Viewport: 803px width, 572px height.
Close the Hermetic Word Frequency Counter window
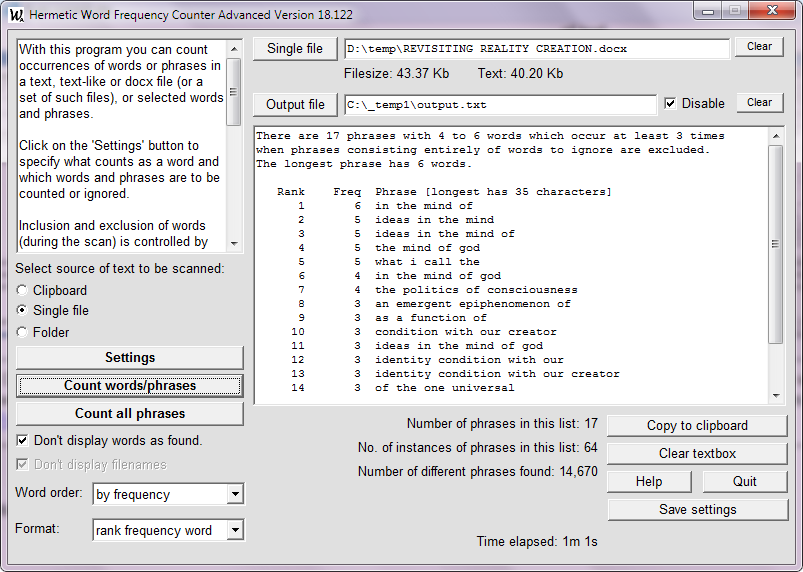point(773,11)
